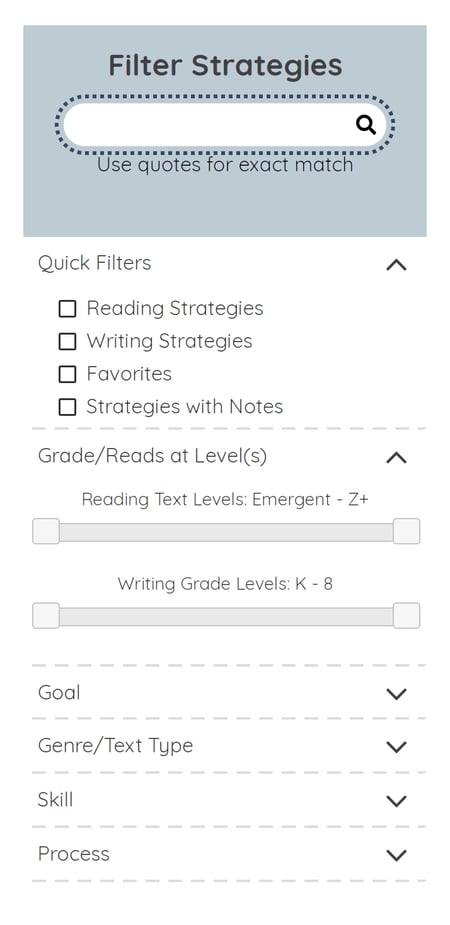Collapse the Grade/Reads at Level(s) chevron
The height and width of the screenshot is (925, 450).
396,457
